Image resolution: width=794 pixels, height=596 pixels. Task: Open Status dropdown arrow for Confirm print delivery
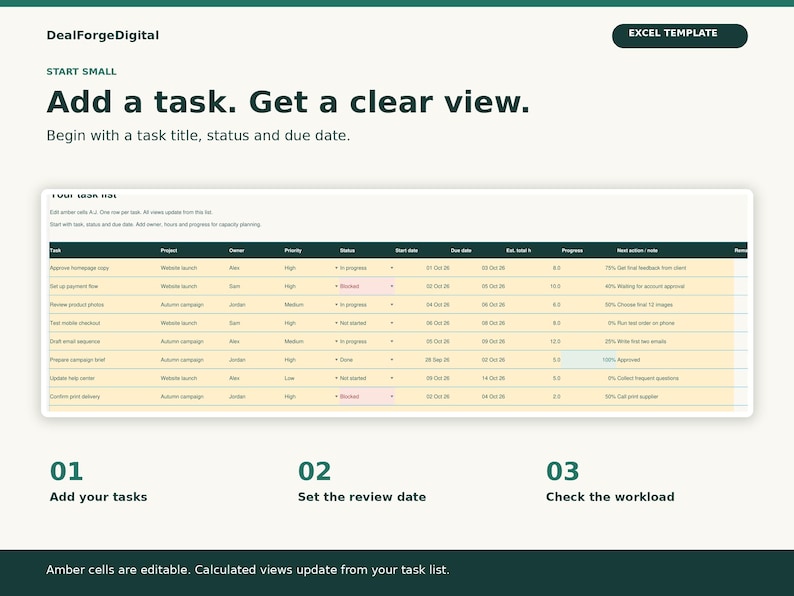(391, 396)
